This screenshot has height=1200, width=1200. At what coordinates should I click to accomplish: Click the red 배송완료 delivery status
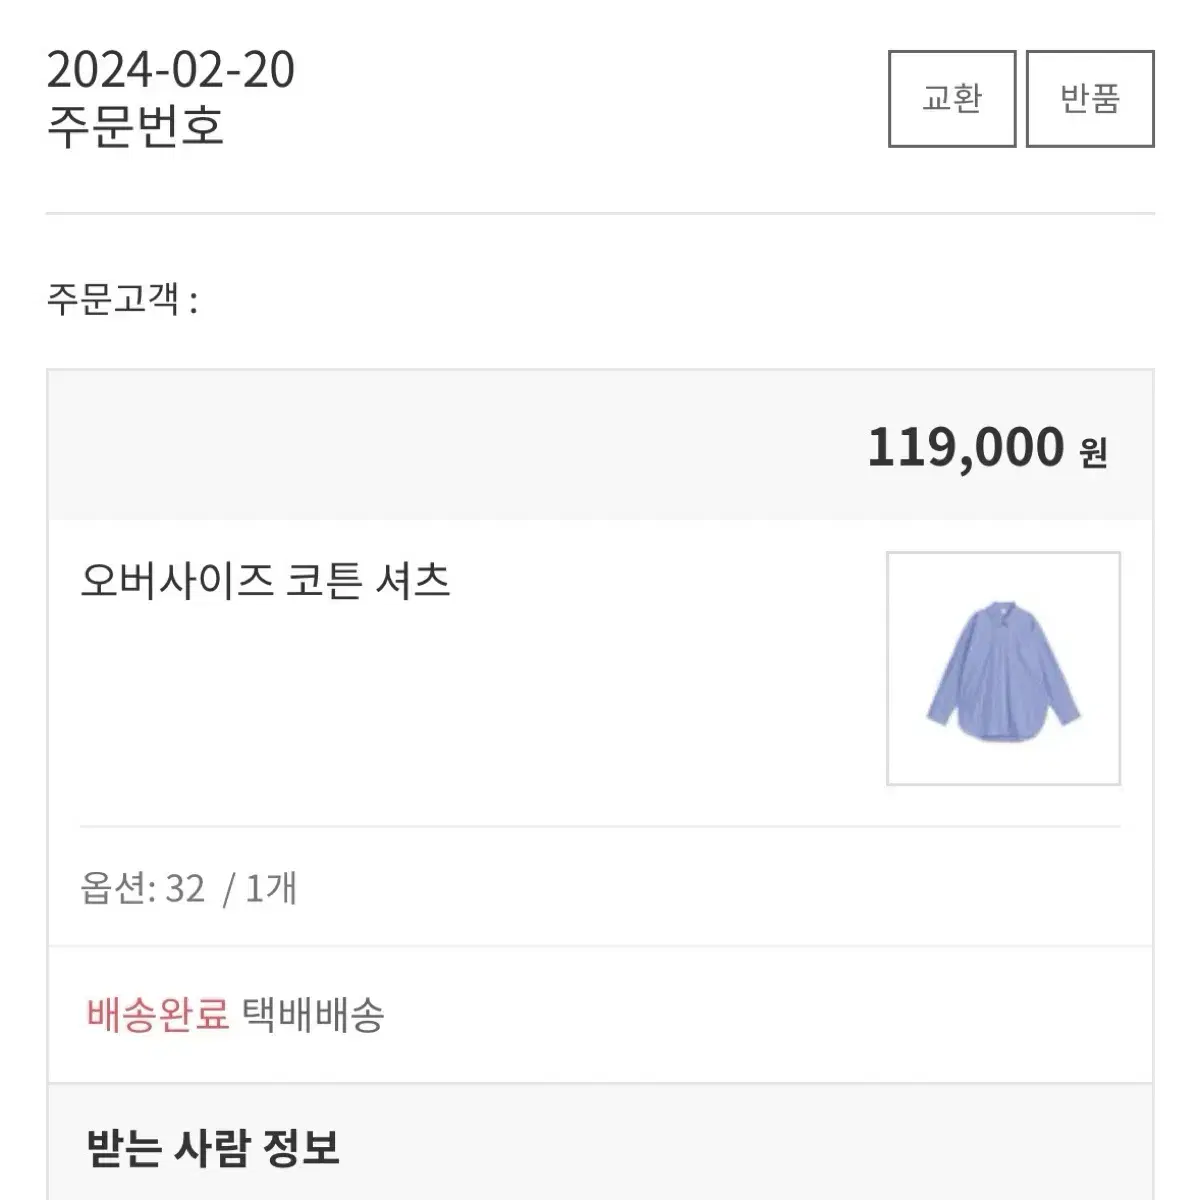click(158, 1015)
